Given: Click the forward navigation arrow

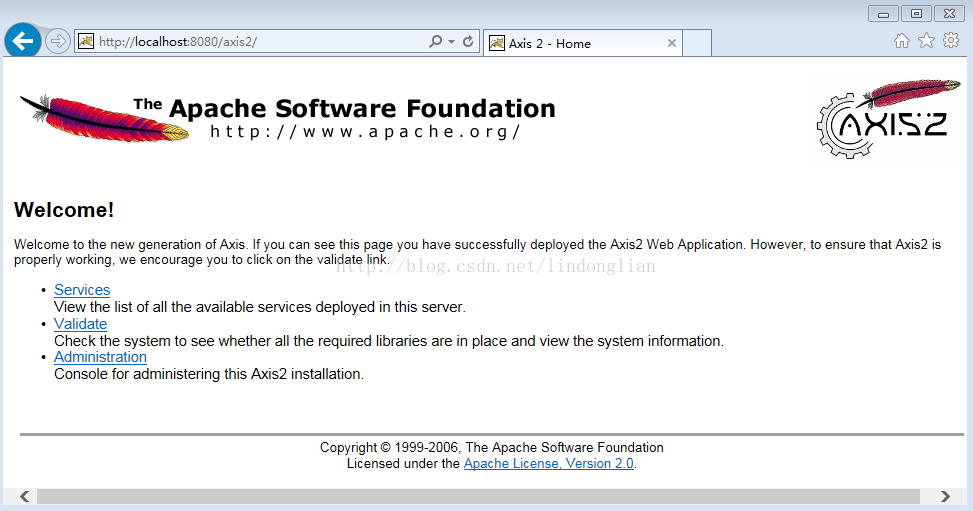Looking at the screenshot, I should click(x=58, y=42).
